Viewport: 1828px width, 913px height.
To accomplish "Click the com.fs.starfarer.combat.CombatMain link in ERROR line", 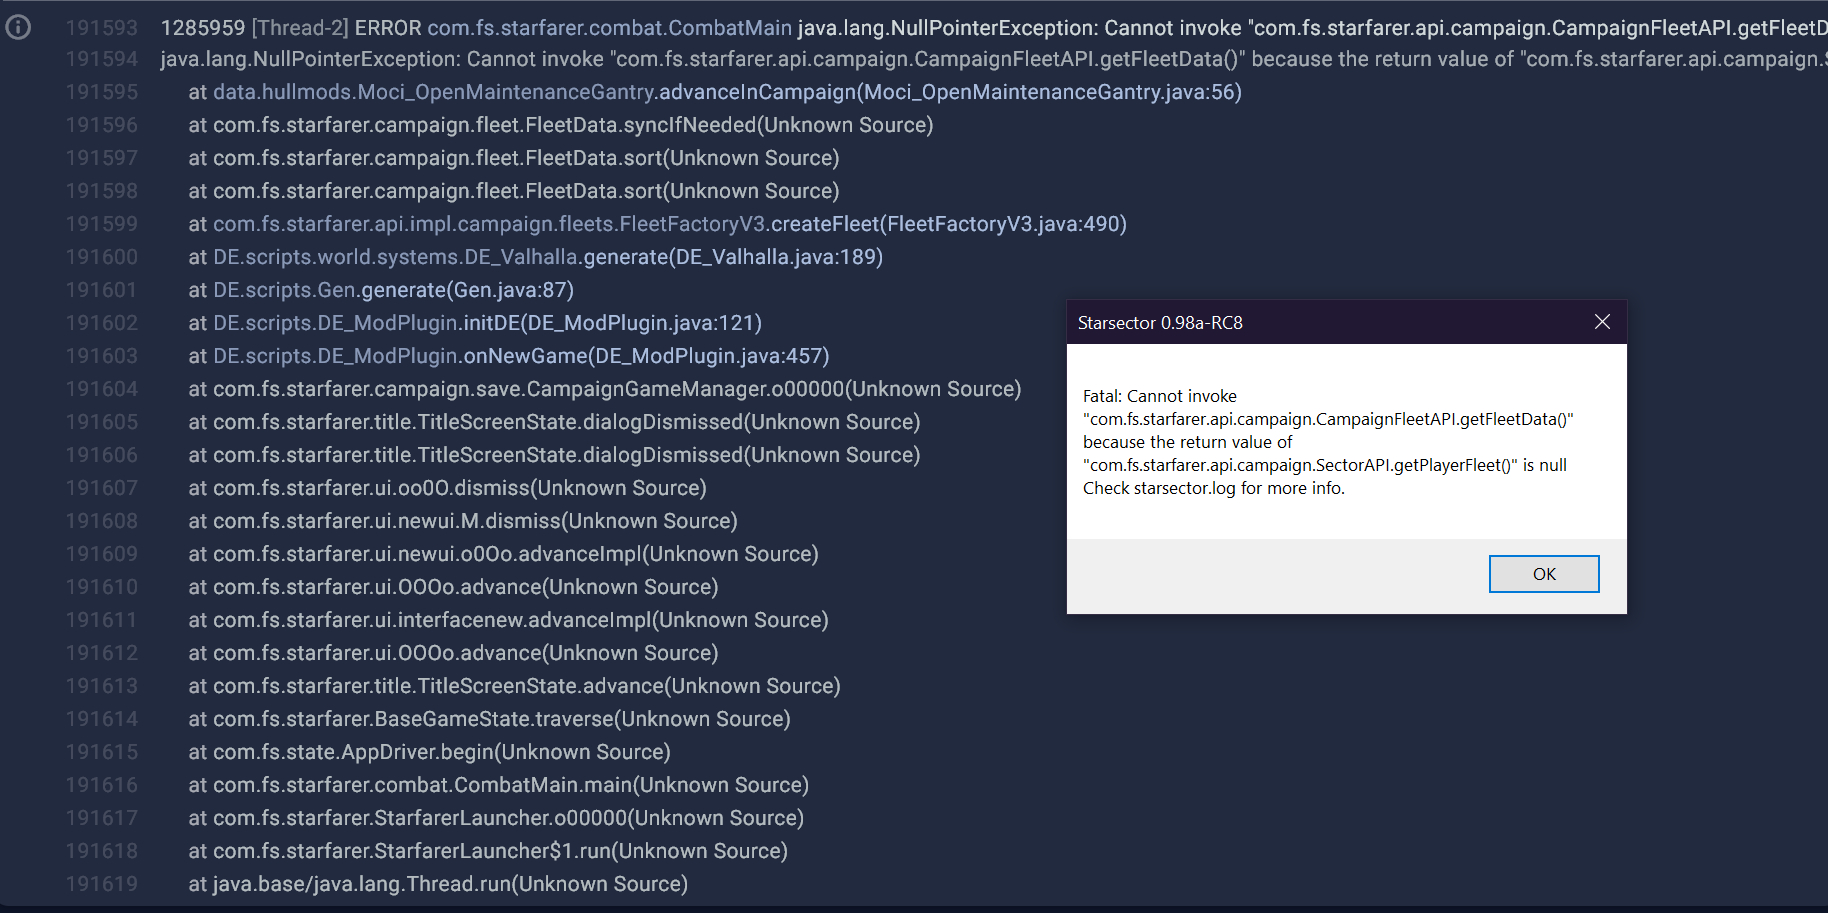I will point(609,28).
